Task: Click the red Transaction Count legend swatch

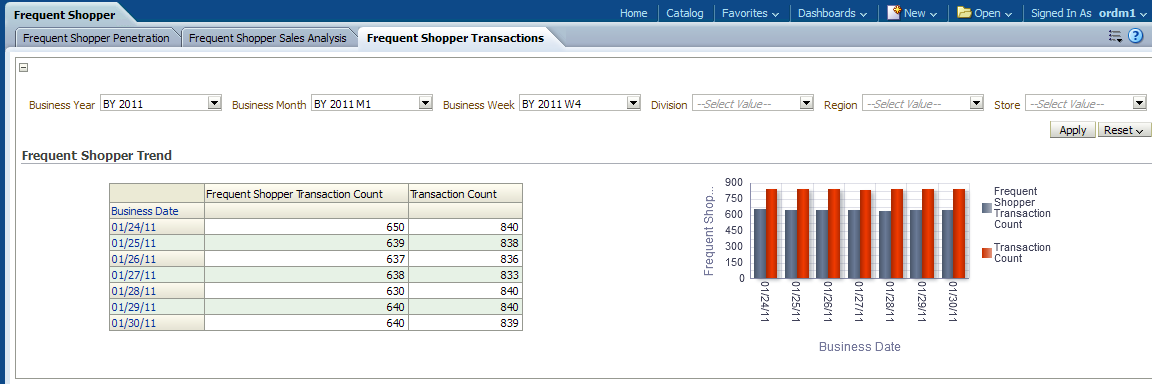Action: pyautogui.click(x=986, y=253)
